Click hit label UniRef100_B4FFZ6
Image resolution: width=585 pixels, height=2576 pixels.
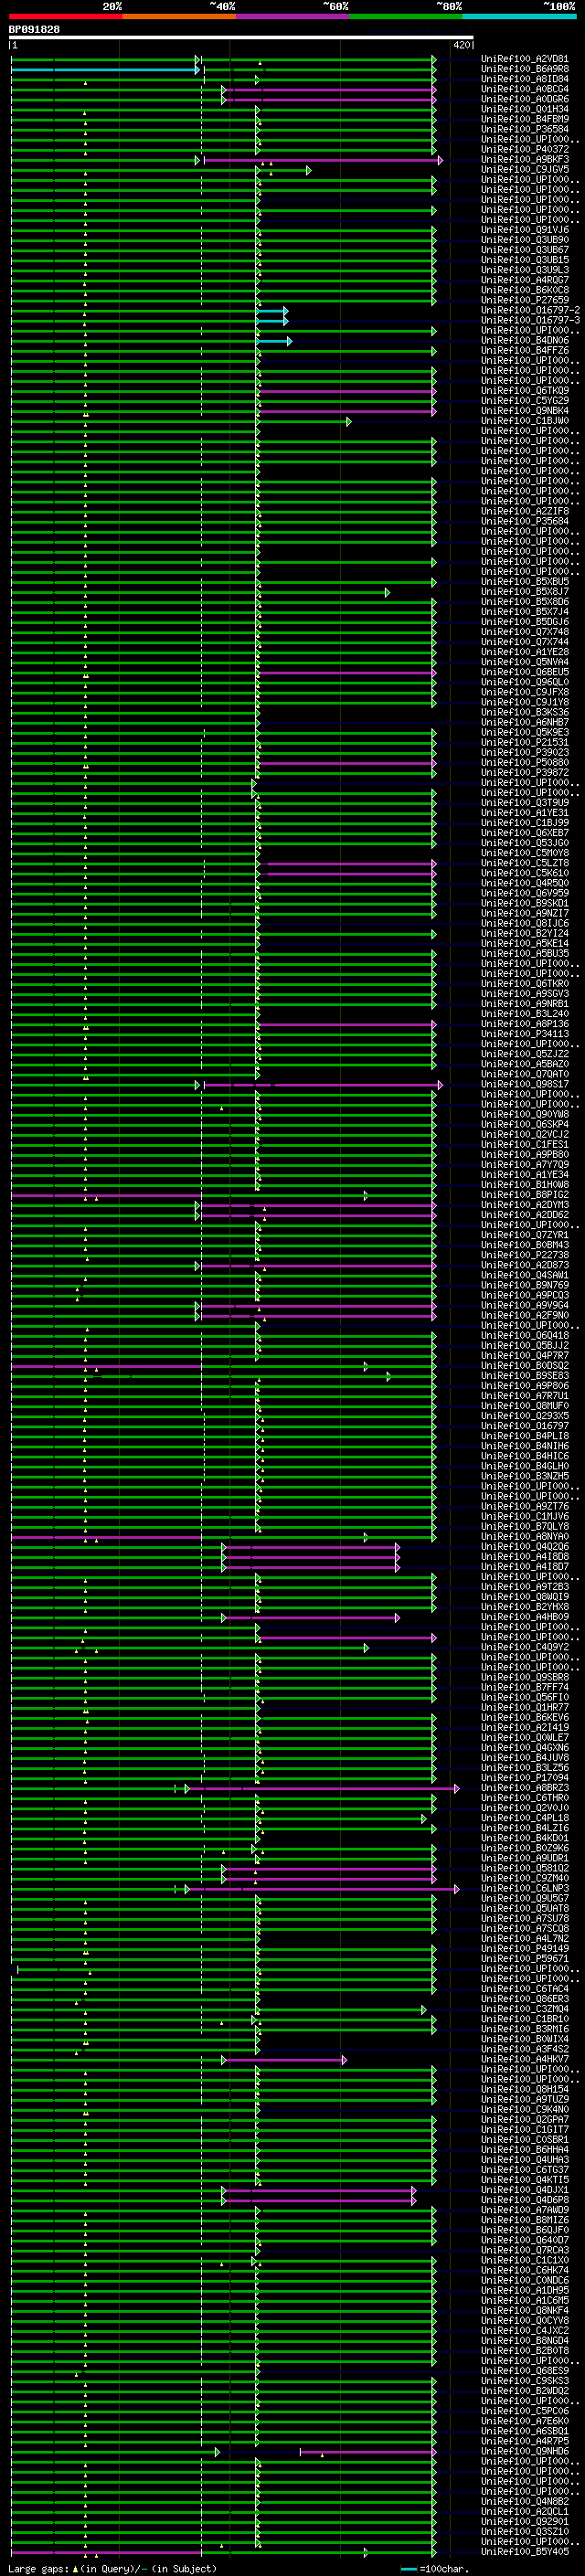524,351
